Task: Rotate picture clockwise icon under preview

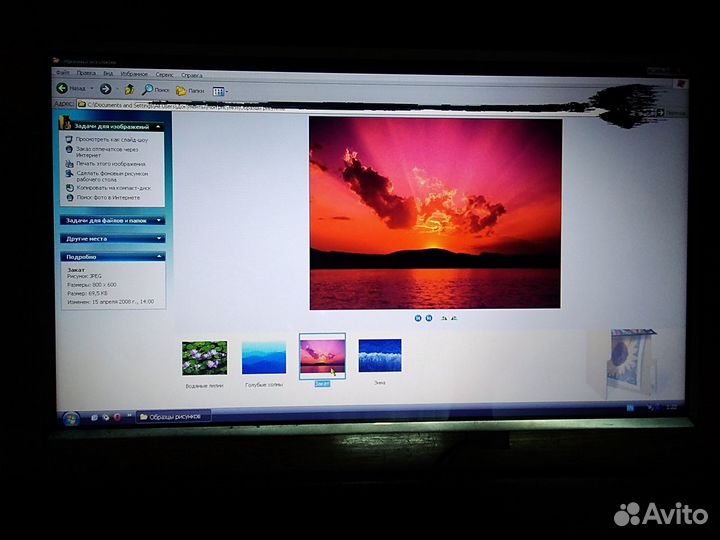Action: point(444,318)
